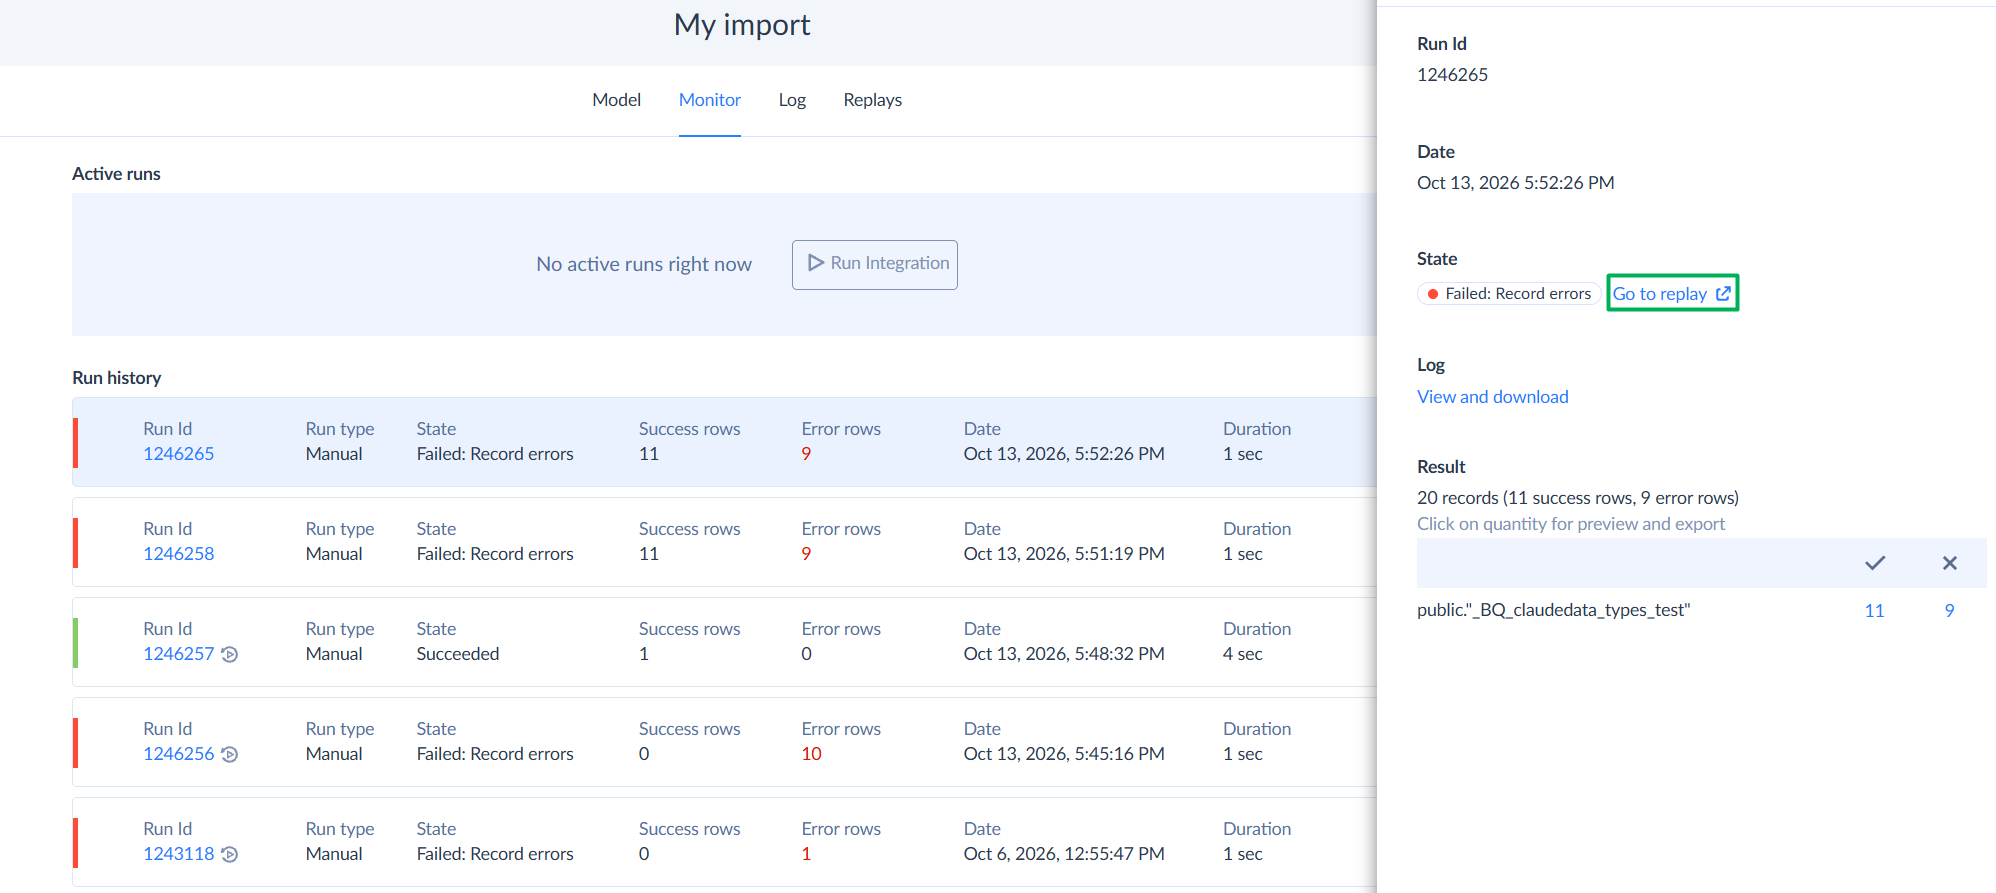
Task: Click the "My import" page title
Action: pos(742,24)
